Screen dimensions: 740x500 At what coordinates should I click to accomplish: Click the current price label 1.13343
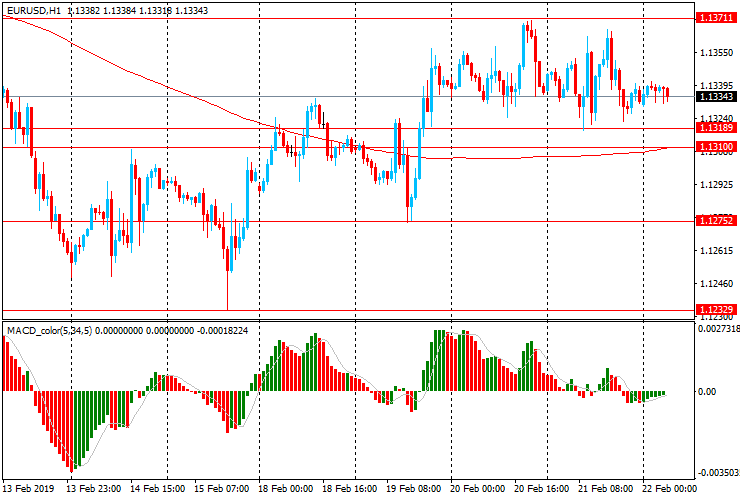(716, 96)
